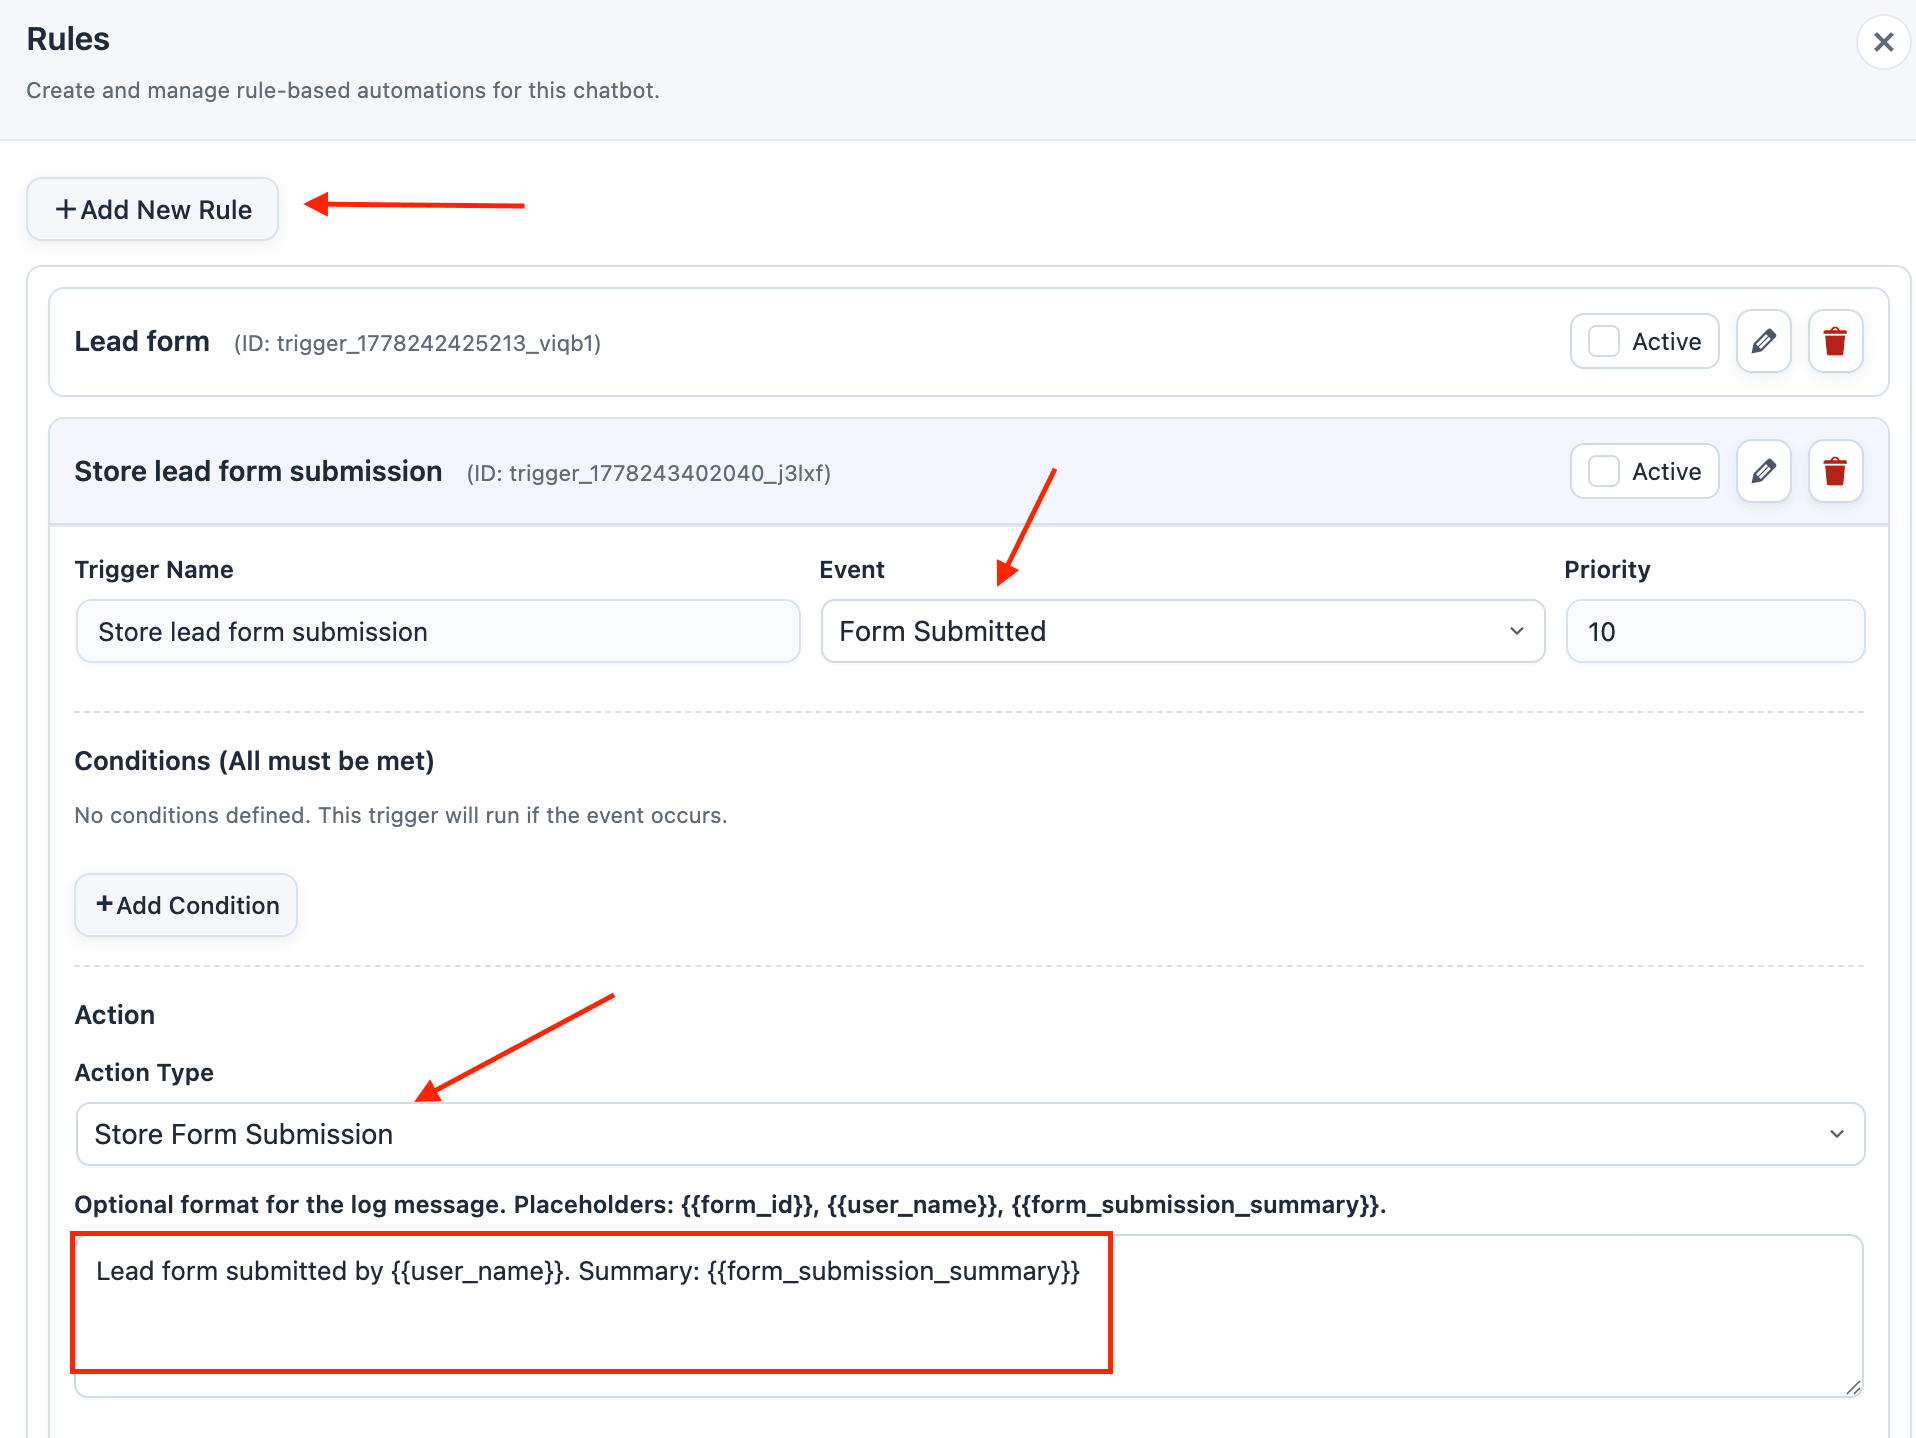Click the Lead form rule title
The image size is (1916, 1438).
(142, 341)
